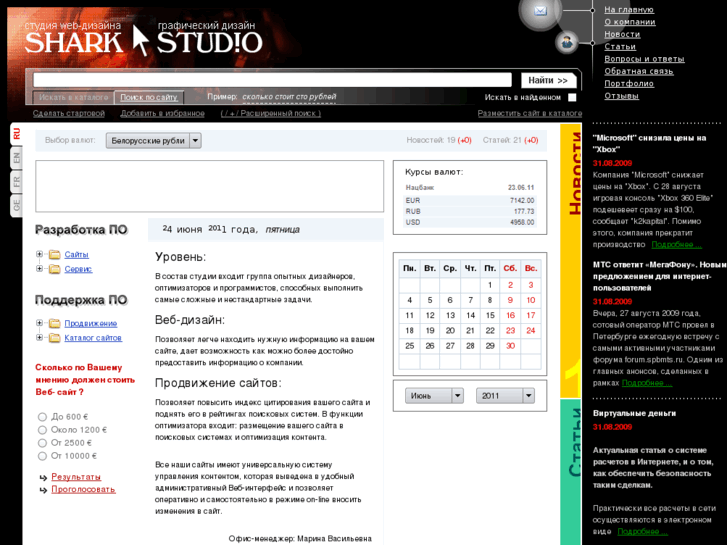Image resolution: width=727 pixels, height=545 pixels.
Task: Click the Сделать стартовой link
Action: (69, 113)
